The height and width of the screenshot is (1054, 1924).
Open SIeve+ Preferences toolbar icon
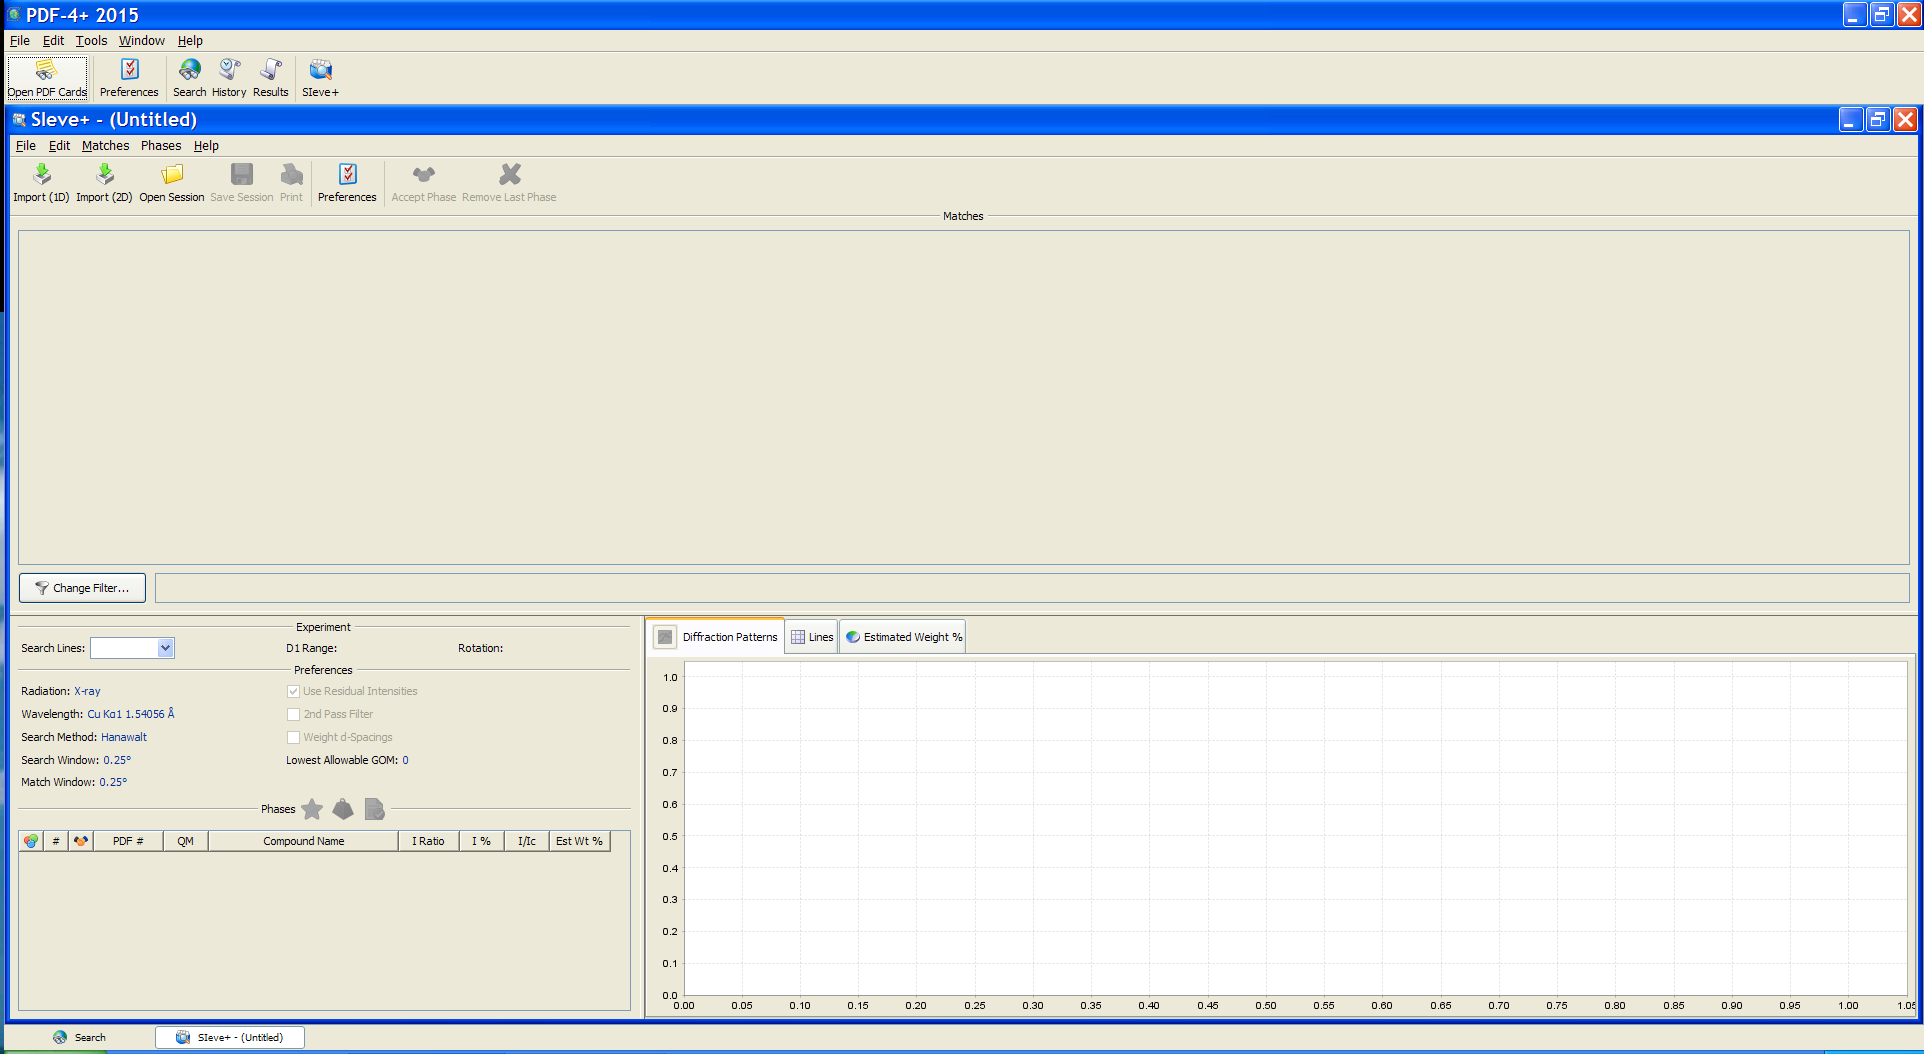pos(347,183)
